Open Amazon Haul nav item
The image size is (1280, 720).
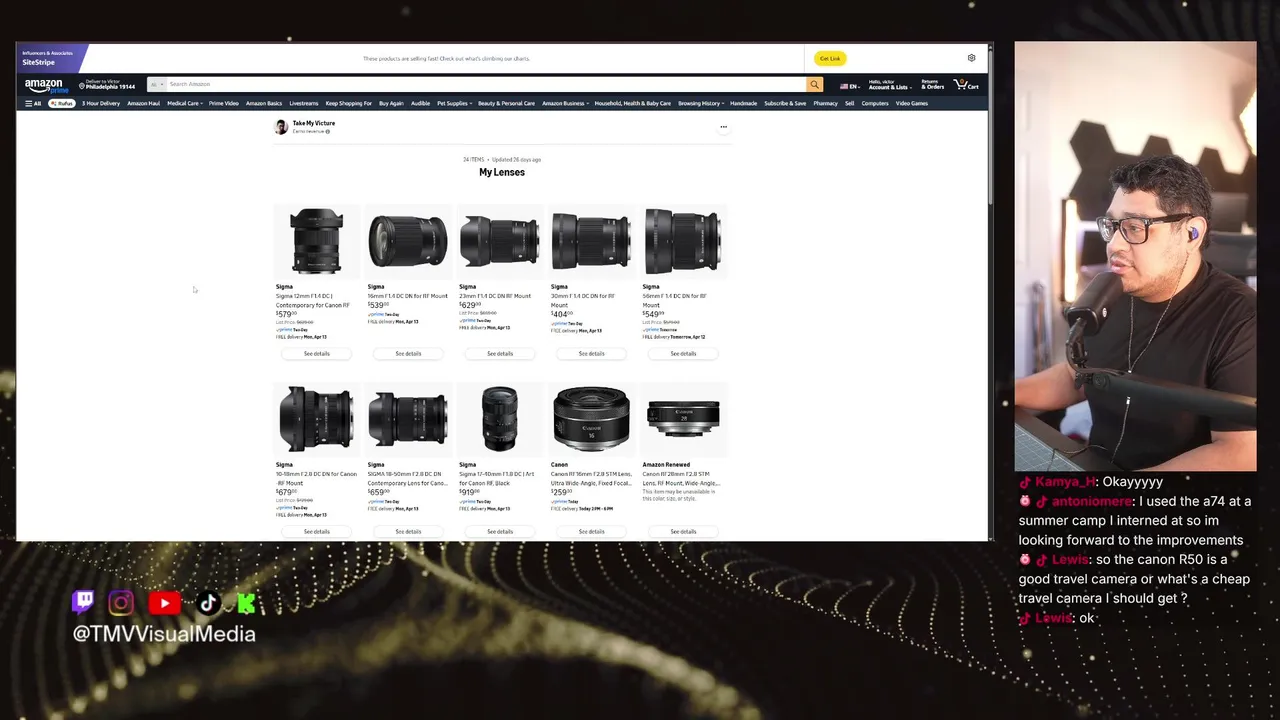pos(143,103)
